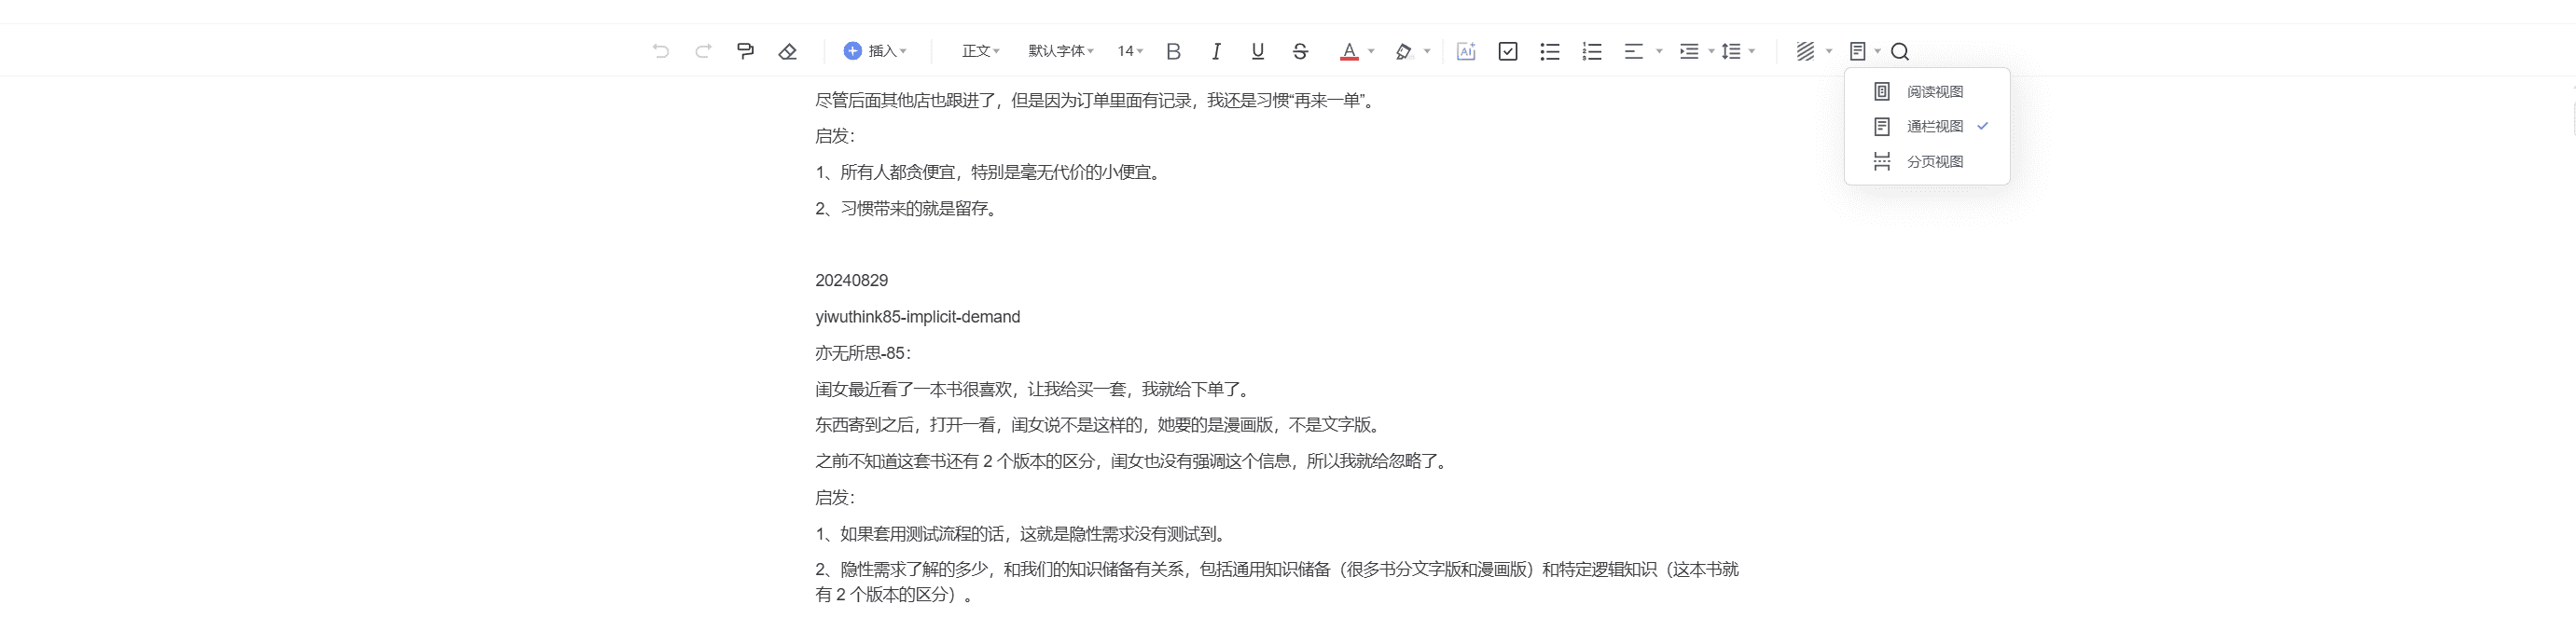The height and width of the screenshot is (618, 2576).
Task: Click the line '20240829'
Action: (851, 281)
